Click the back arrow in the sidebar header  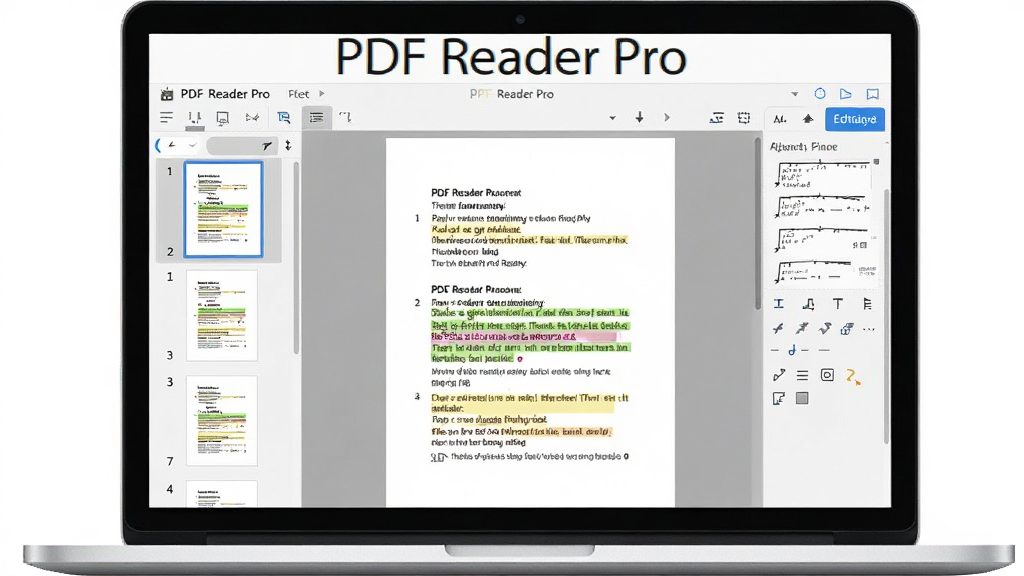(x=172, y=145)
